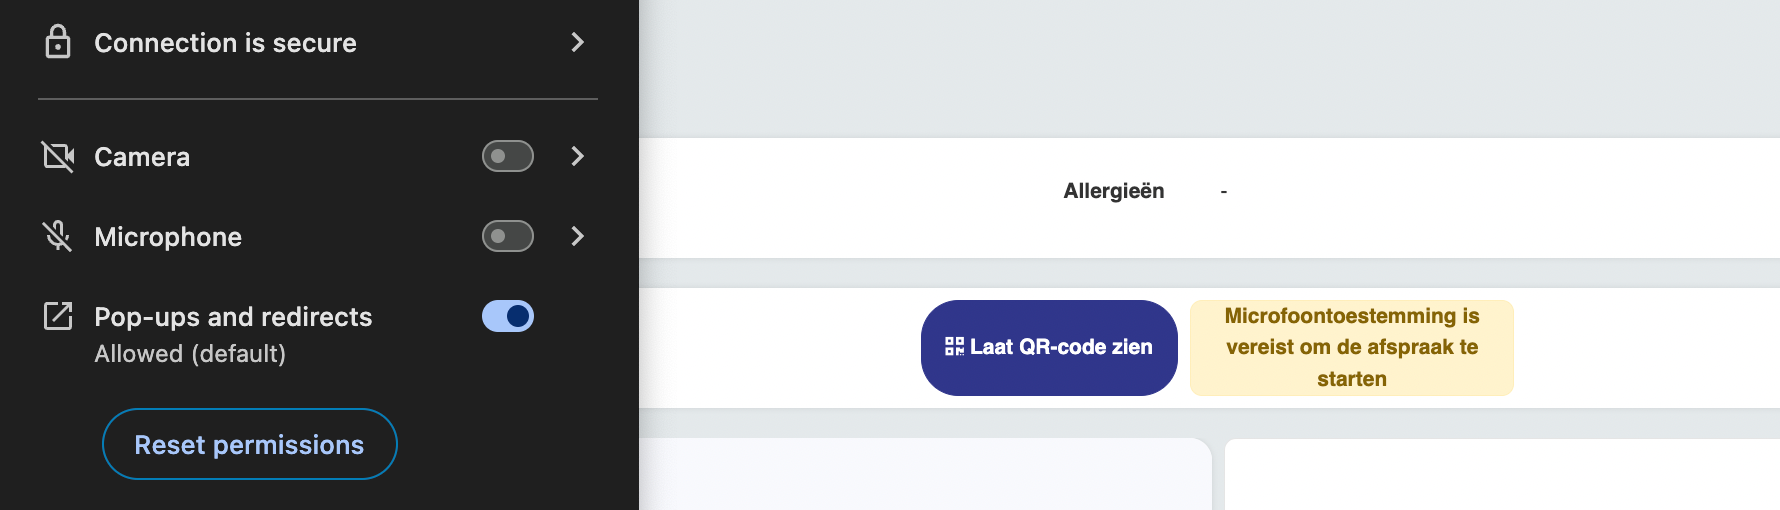The height and width of the screenshot is (510, 1780).
Task: Click the Pop-ups and redirects label
Action: click(x=233, y=317)
